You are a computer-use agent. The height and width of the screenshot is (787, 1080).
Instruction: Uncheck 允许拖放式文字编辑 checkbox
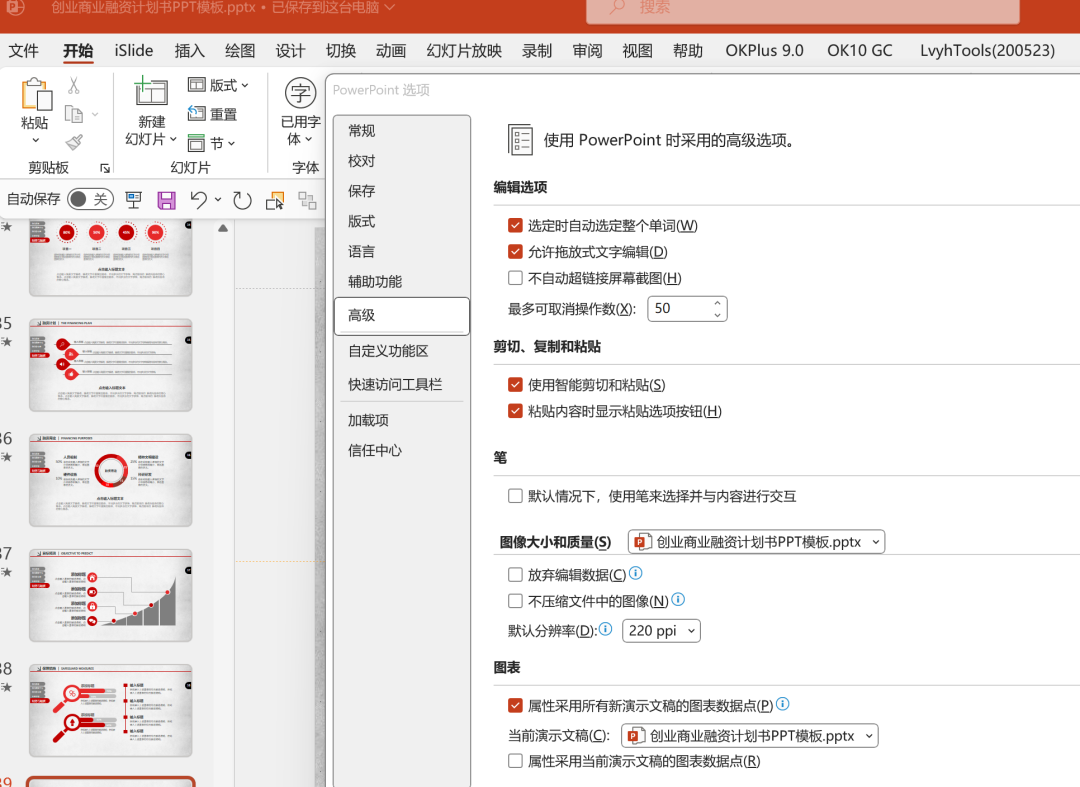click(515, 251)
